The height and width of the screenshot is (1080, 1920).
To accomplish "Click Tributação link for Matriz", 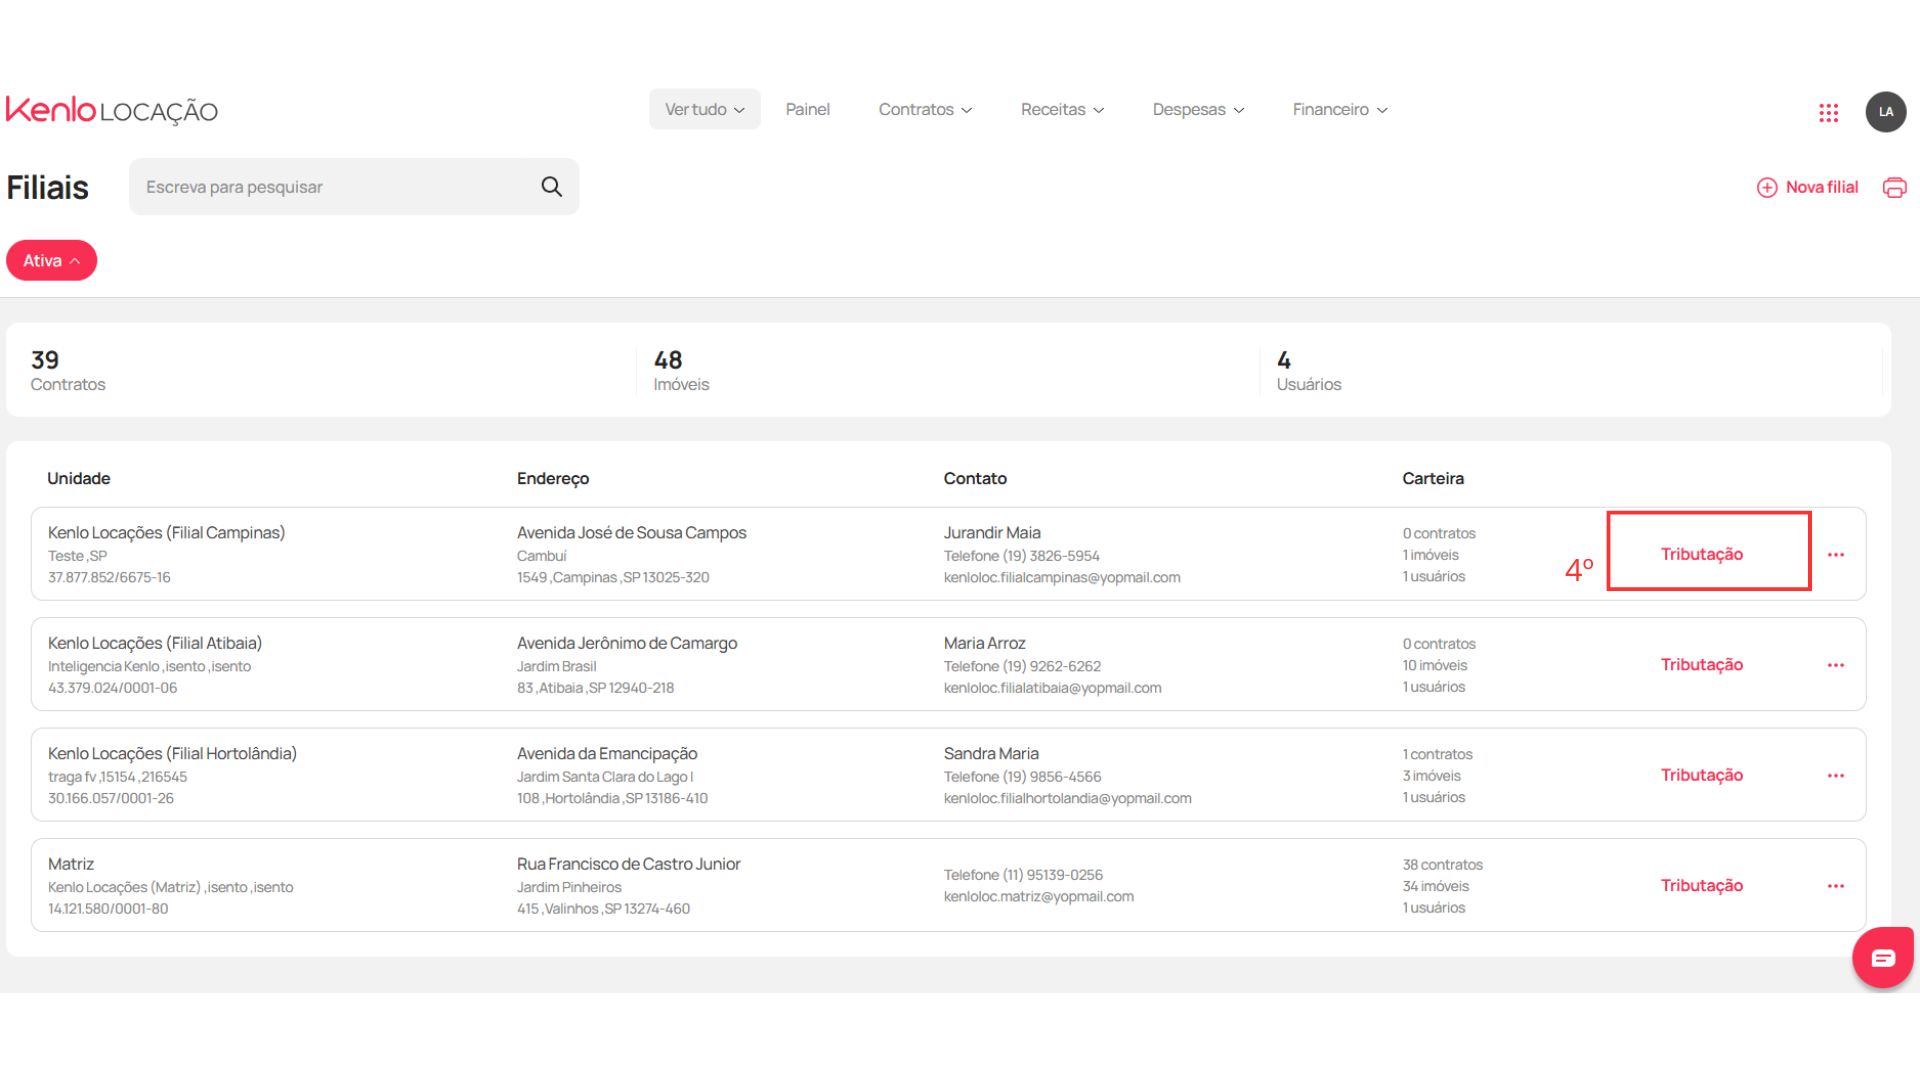I will [1701, 886].
